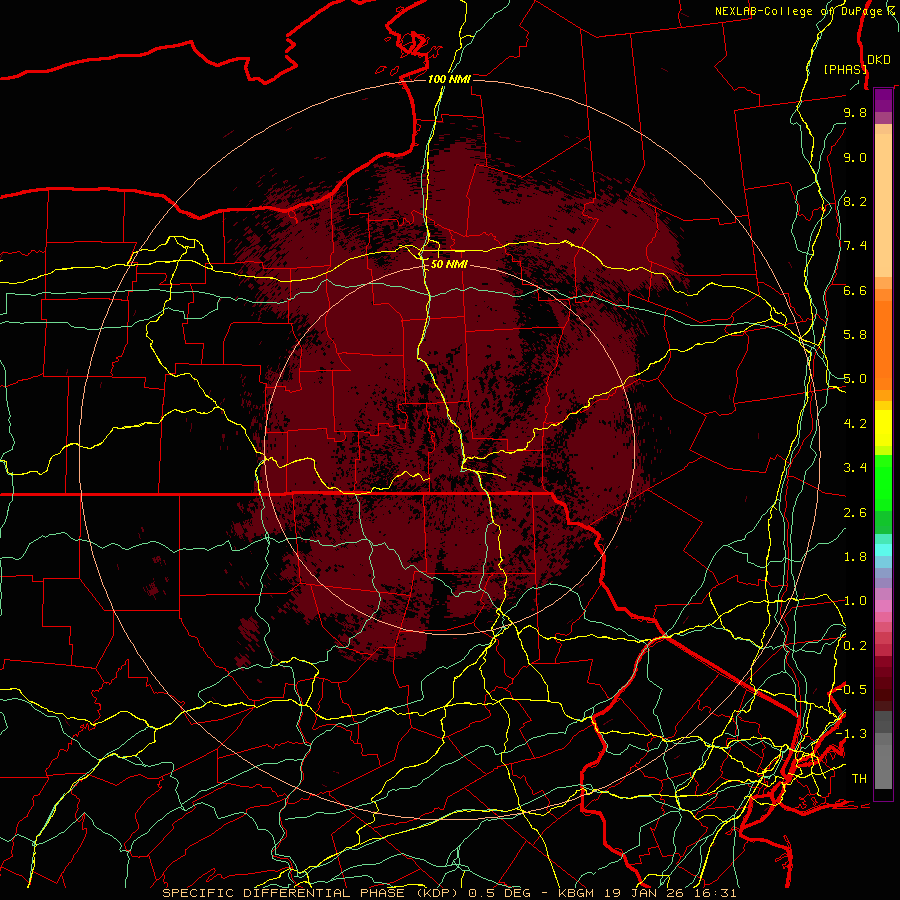Click the purple band at the top of the color bar

883,100
